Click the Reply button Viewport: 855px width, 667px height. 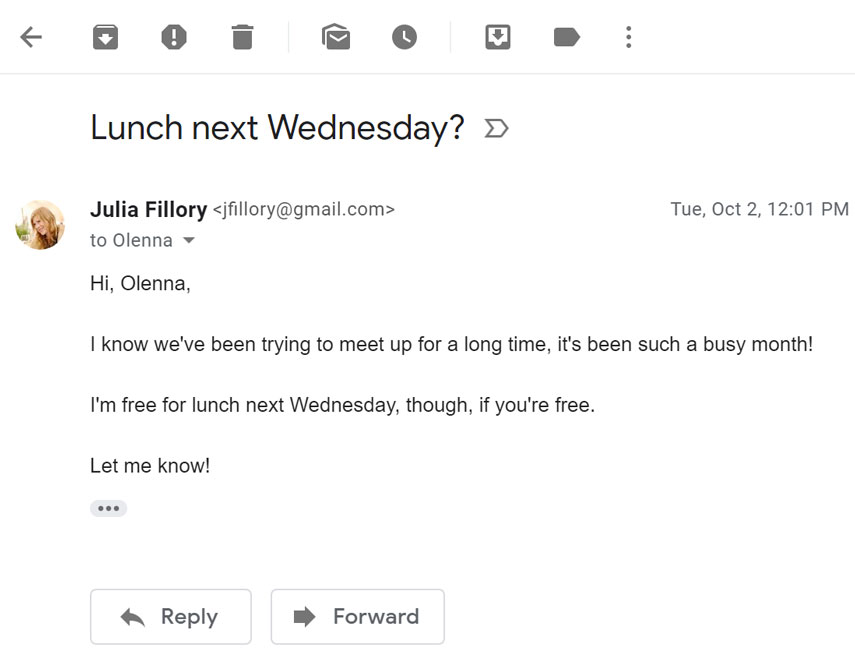point(171,617)
